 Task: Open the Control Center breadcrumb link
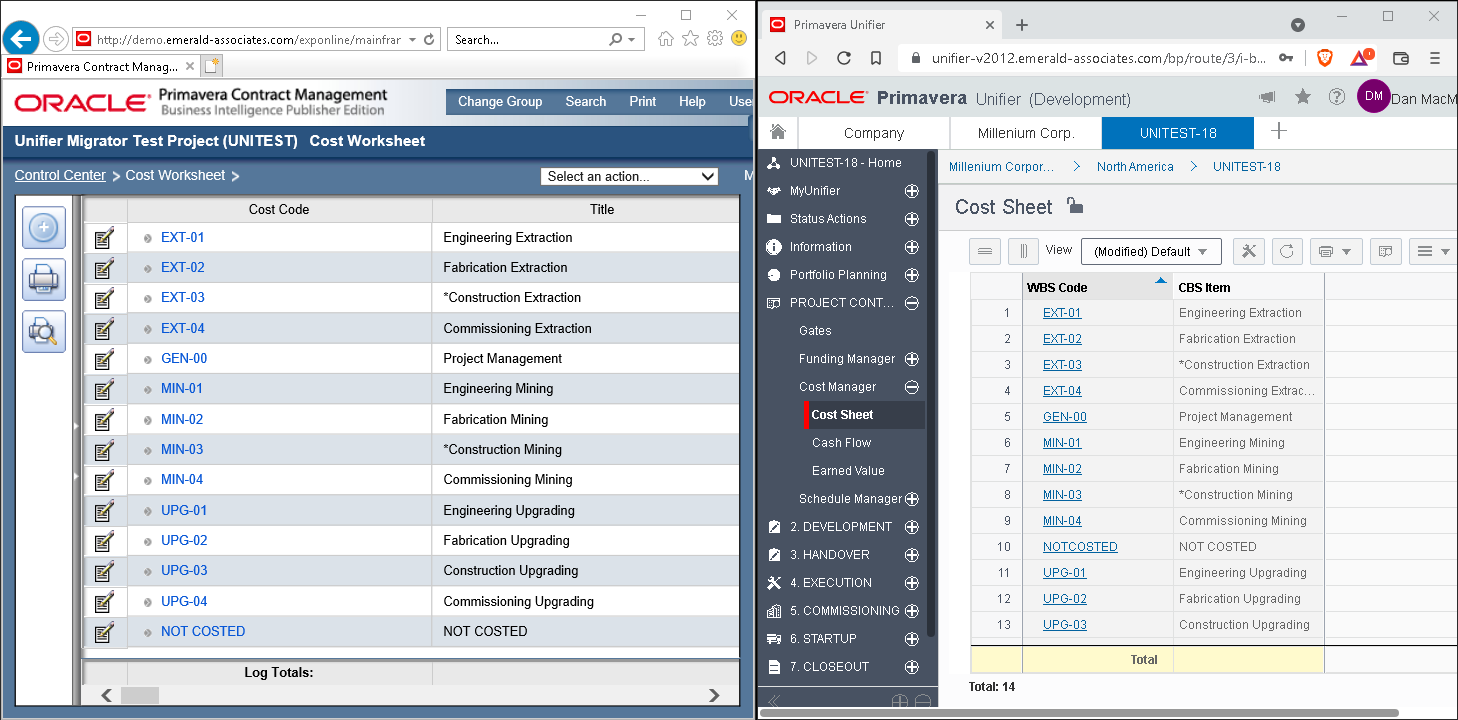click(x=60, y=175)
